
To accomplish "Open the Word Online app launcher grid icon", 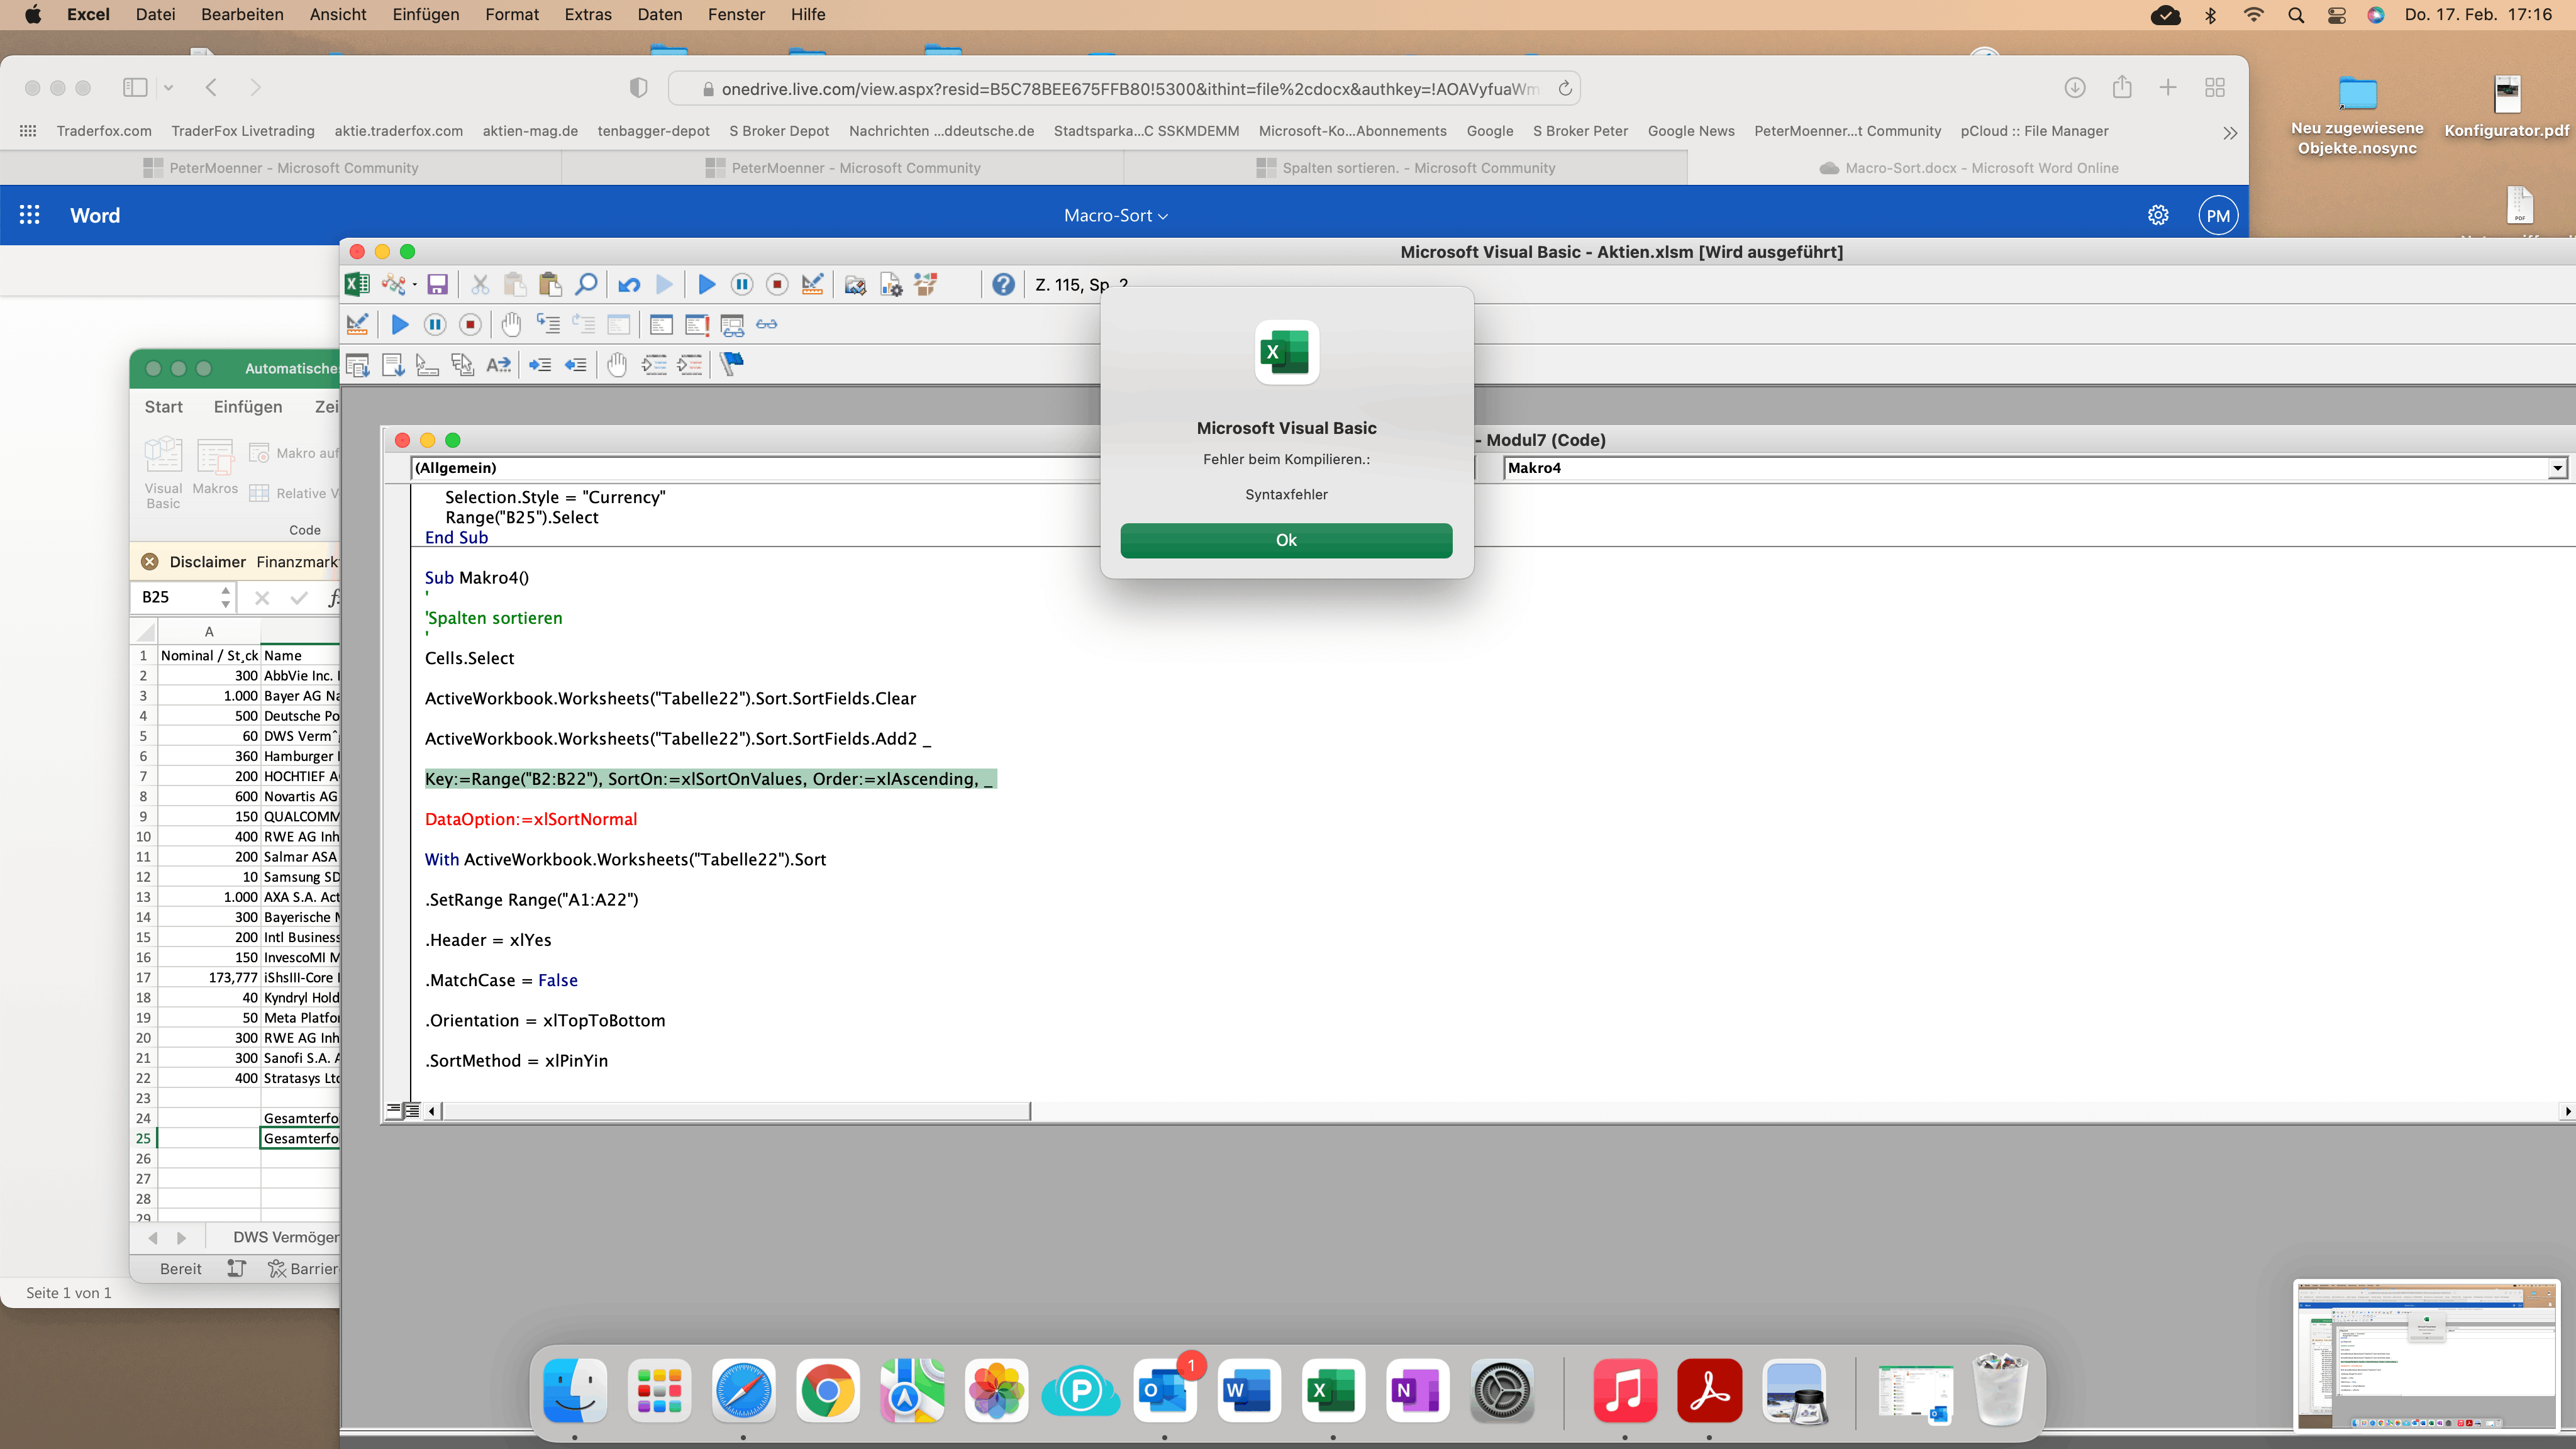I will point(30,215).
